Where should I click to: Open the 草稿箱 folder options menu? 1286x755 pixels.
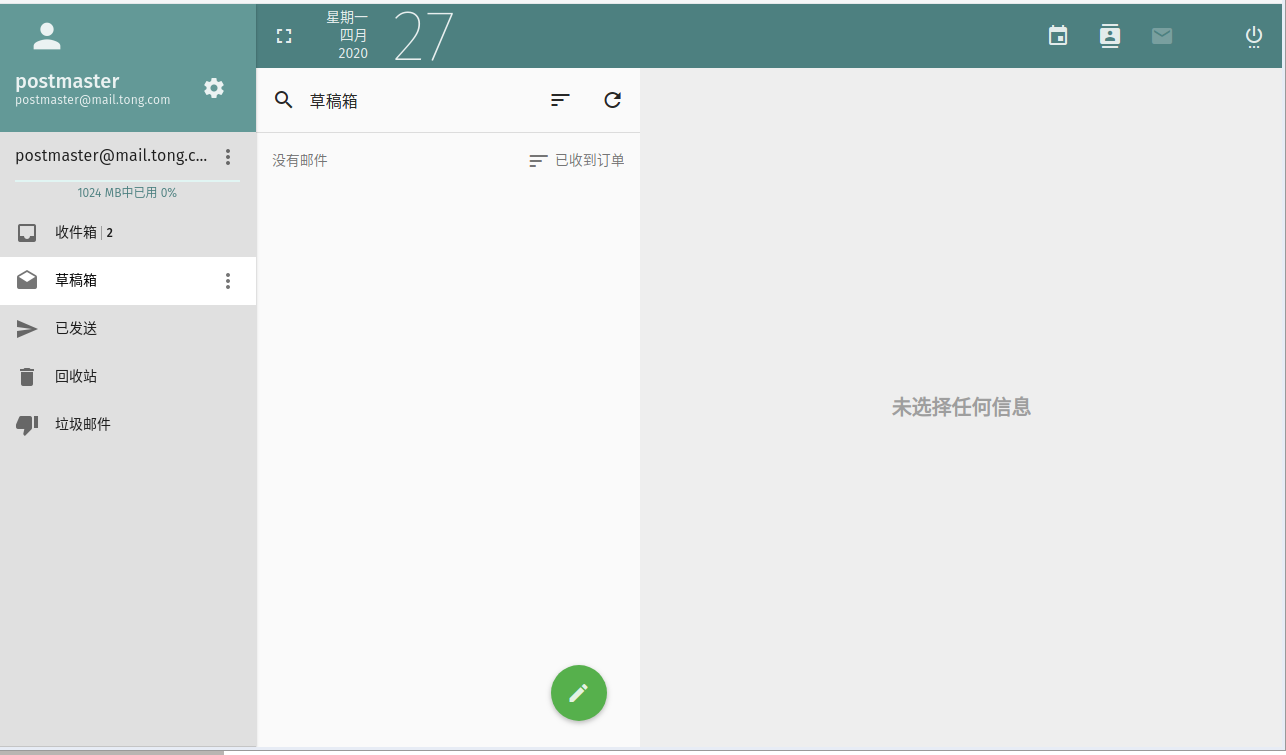click(x=228, y=281)
